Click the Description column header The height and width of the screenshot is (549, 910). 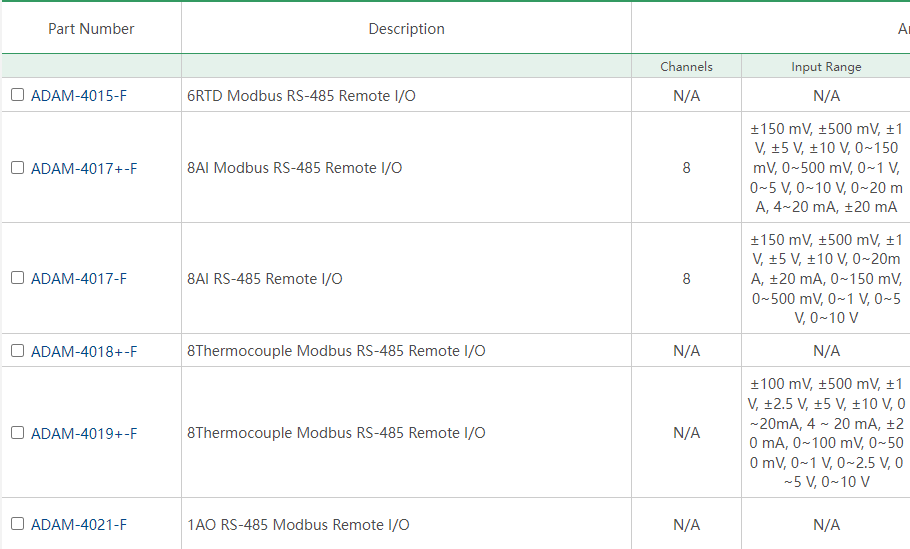[406, 28]
